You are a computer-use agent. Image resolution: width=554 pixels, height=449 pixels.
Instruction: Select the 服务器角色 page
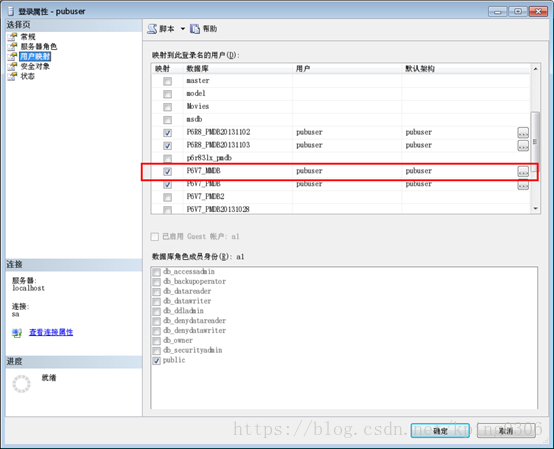click(x=39, y=47)
